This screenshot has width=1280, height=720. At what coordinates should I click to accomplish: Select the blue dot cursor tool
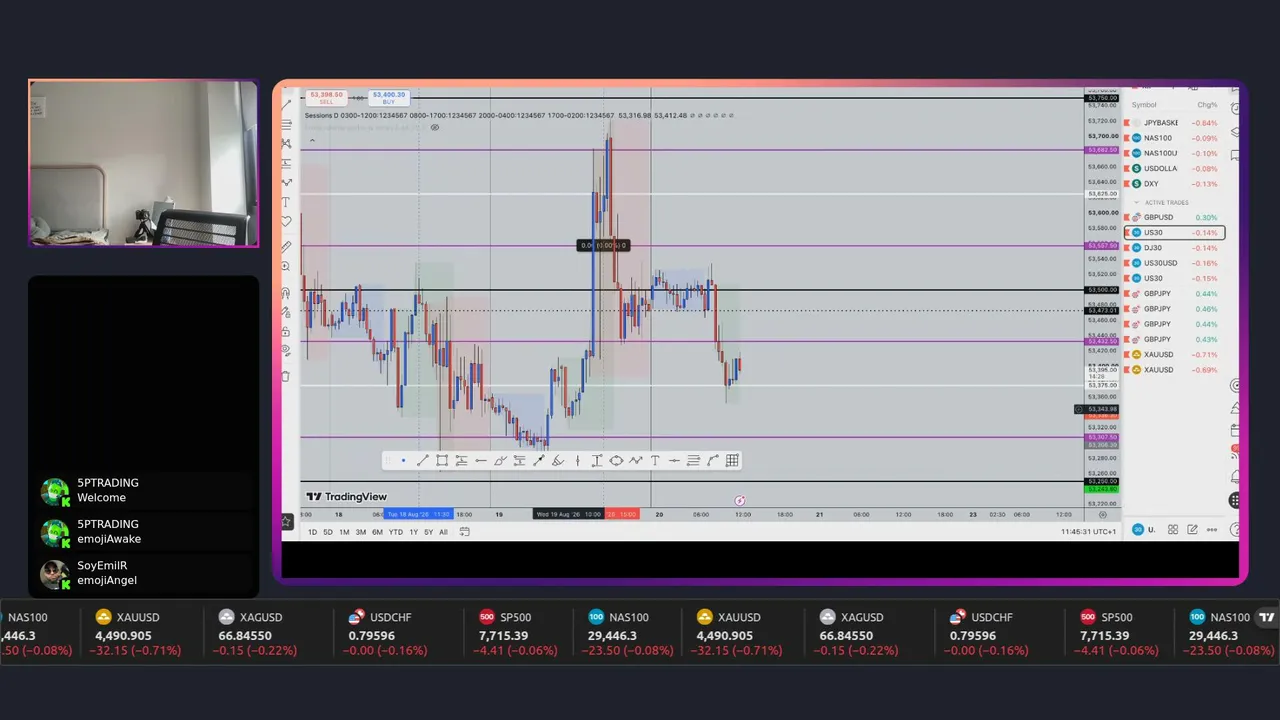point(403,461)
